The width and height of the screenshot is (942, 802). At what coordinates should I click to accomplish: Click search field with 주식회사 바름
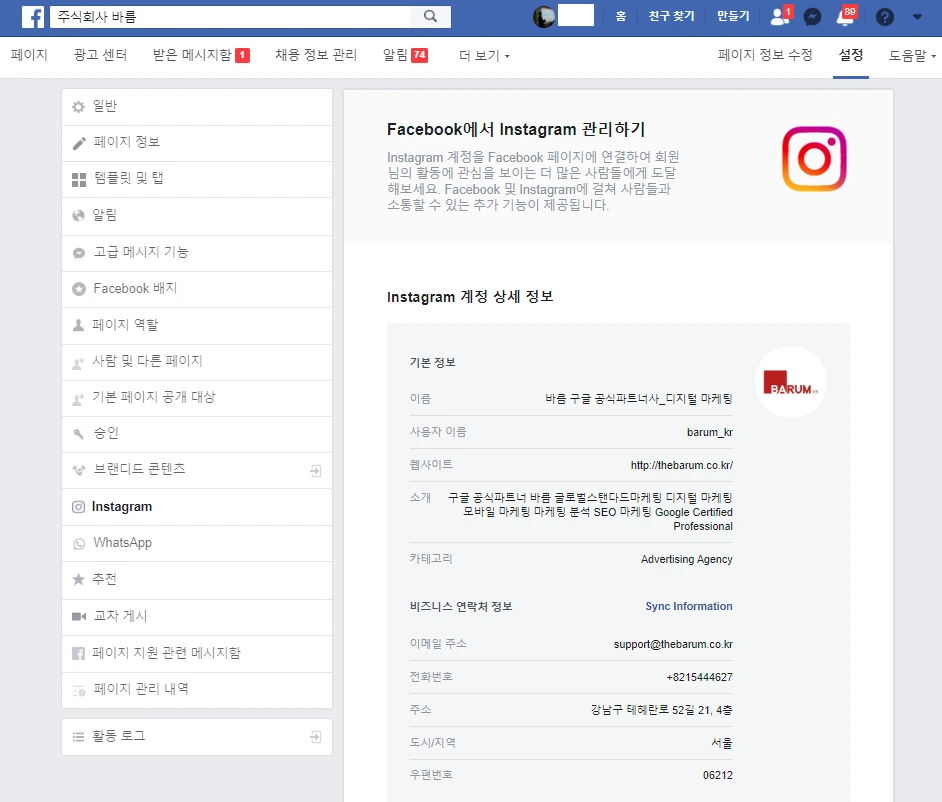(230, 17)
